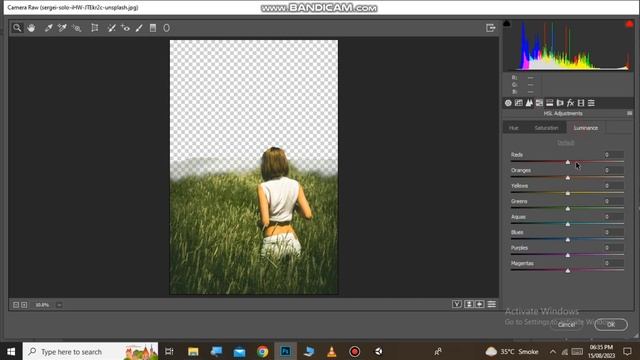The width and height of the screenshot is (640, 360).
Task: Click the Yellows value field
Action: tap(613, 186)
